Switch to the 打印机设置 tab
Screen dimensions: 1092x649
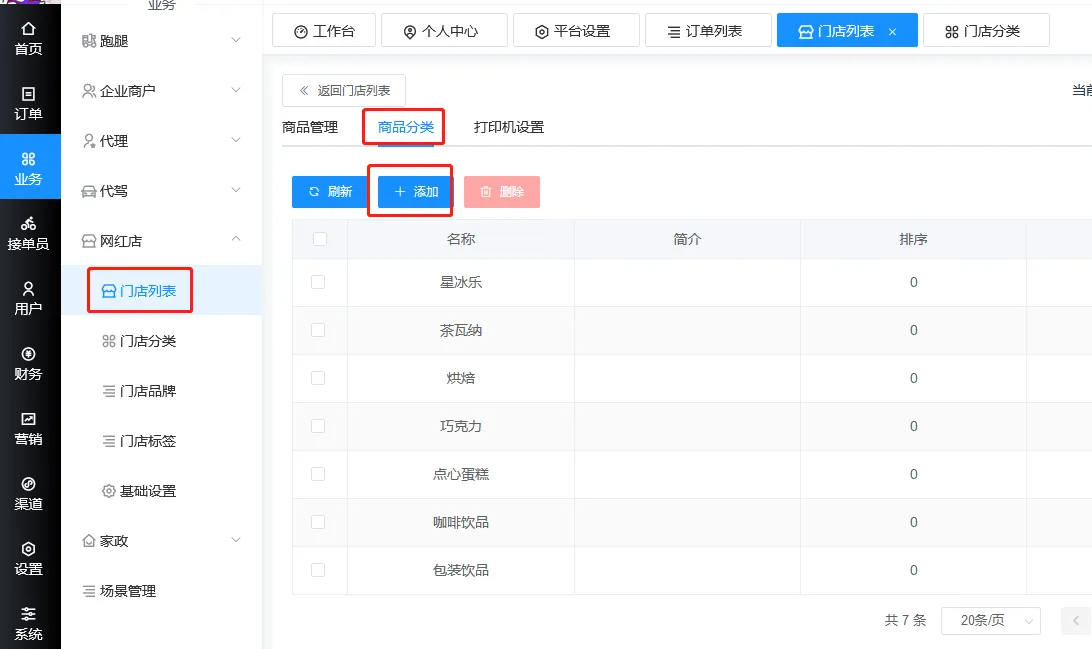pyautogui.click(x=508, y=127)
